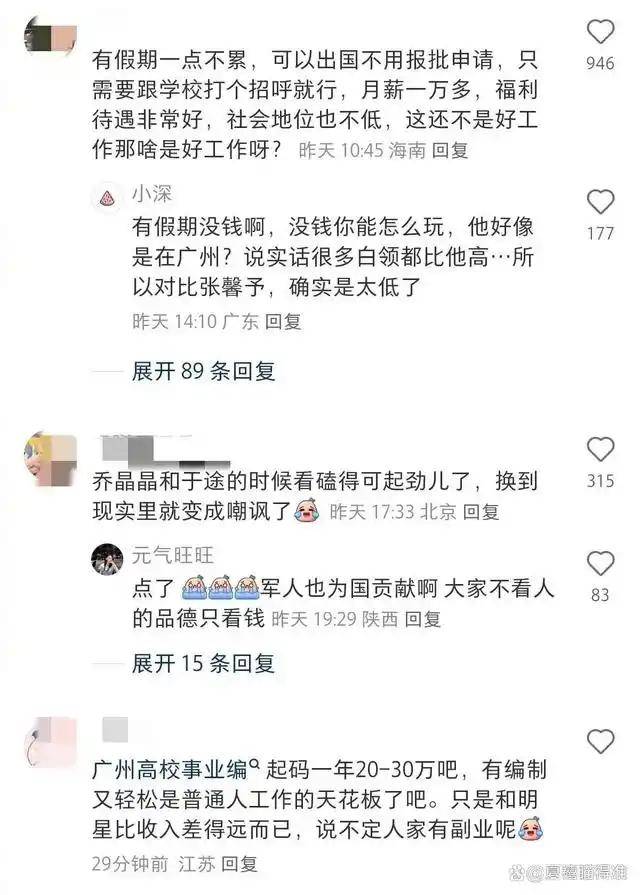This screenshot has width=640, height=895.
Task: Like 小深's reply with 177 likes
Action: 600,202
